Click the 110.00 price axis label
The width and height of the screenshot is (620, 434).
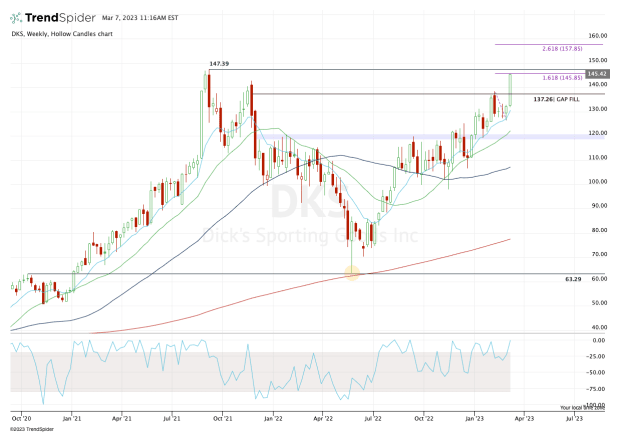click(x=597, y=157)
